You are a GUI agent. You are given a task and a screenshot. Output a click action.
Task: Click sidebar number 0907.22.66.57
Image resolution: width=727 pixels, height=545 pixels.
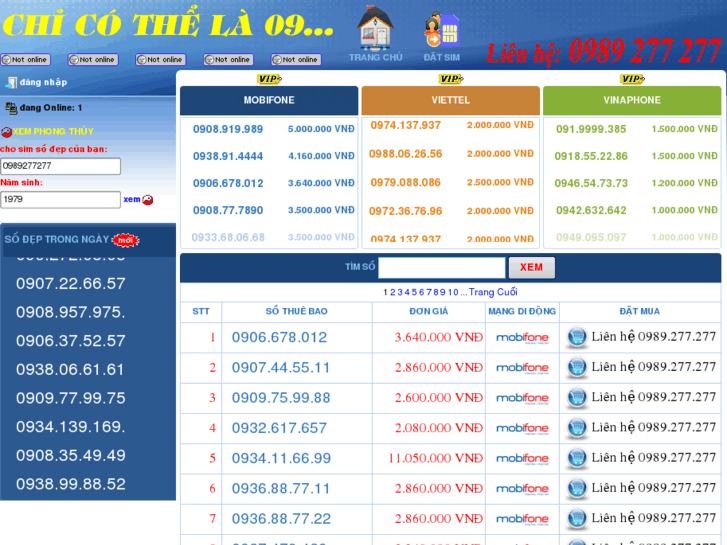(71, 284)
